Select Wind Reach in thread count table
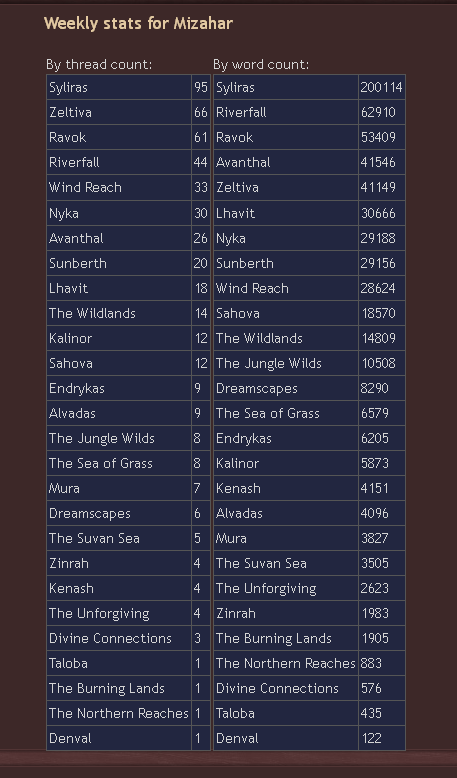The height and width of the screenshot is (778, 457). [85, 188]
